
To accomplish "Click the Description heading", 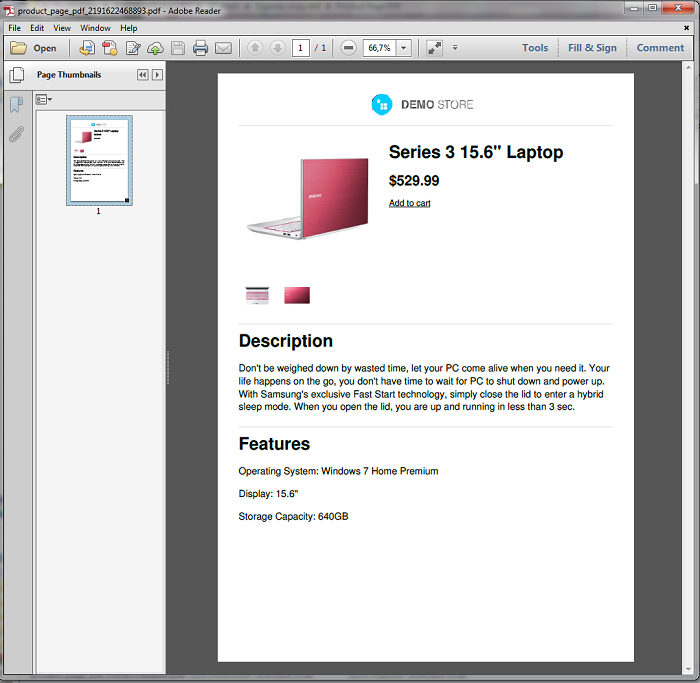I will click(286, 341).
